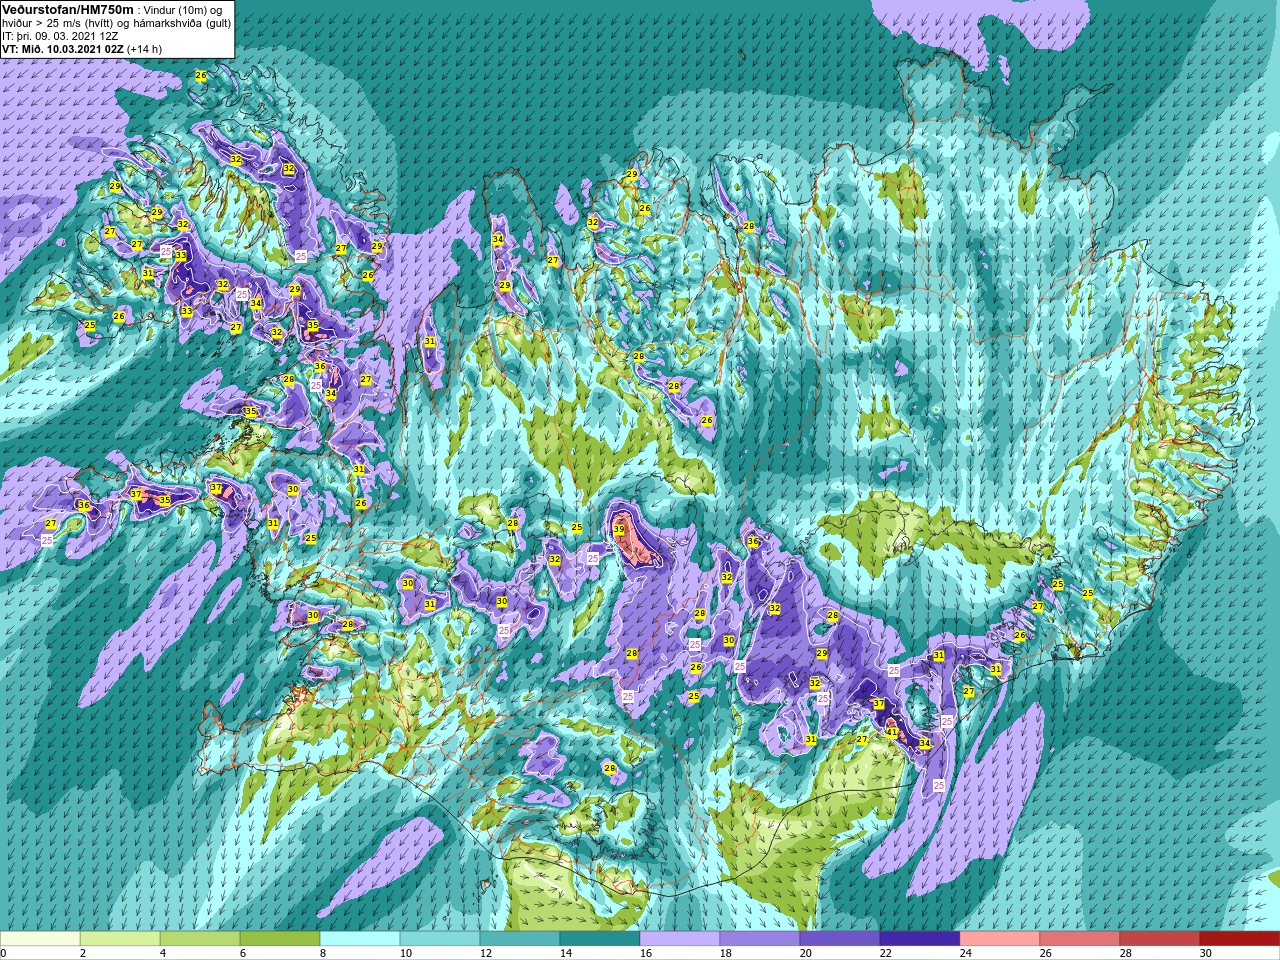Viewport: 1280px width, 960px height.
Task: Click the legend scale number 2
Action: click(82, 953)
